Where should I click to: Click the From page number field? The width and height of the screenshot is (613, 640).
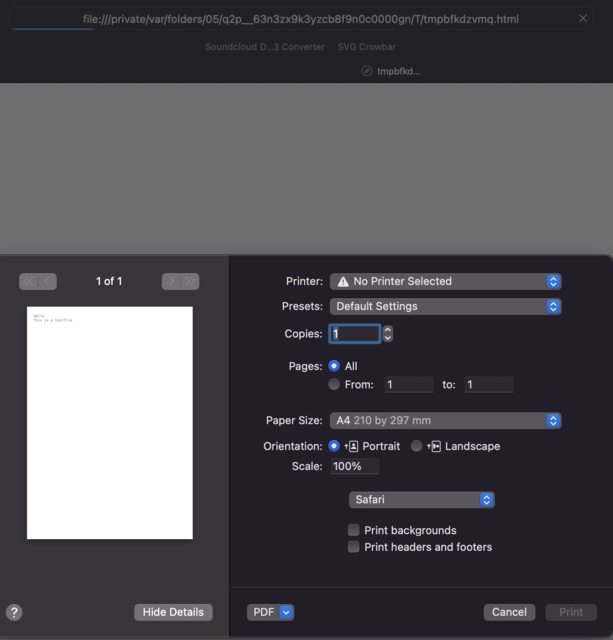click(409, 384)
